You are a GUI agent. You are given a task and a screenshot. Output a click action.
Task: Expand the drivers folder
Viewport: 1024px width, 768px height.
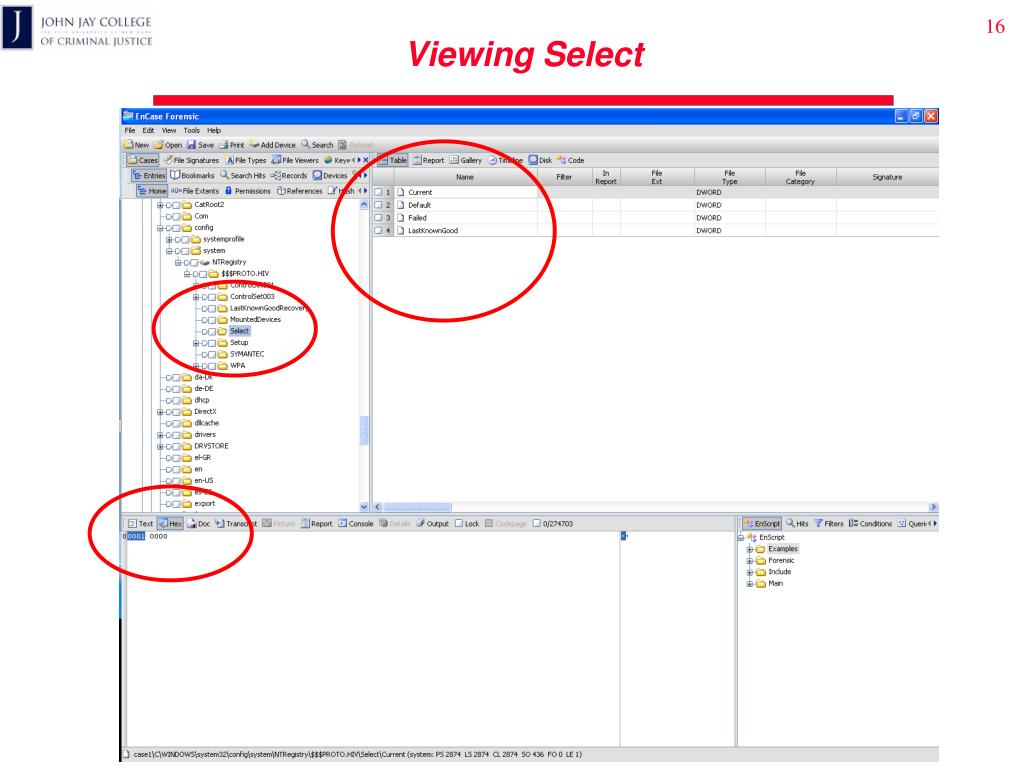click(160, 435)
